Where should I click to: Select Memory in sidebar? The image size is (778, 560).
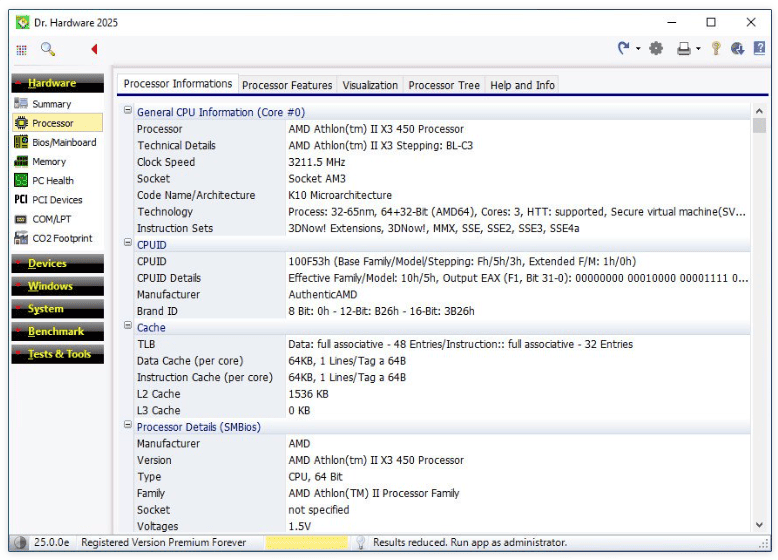49,162
